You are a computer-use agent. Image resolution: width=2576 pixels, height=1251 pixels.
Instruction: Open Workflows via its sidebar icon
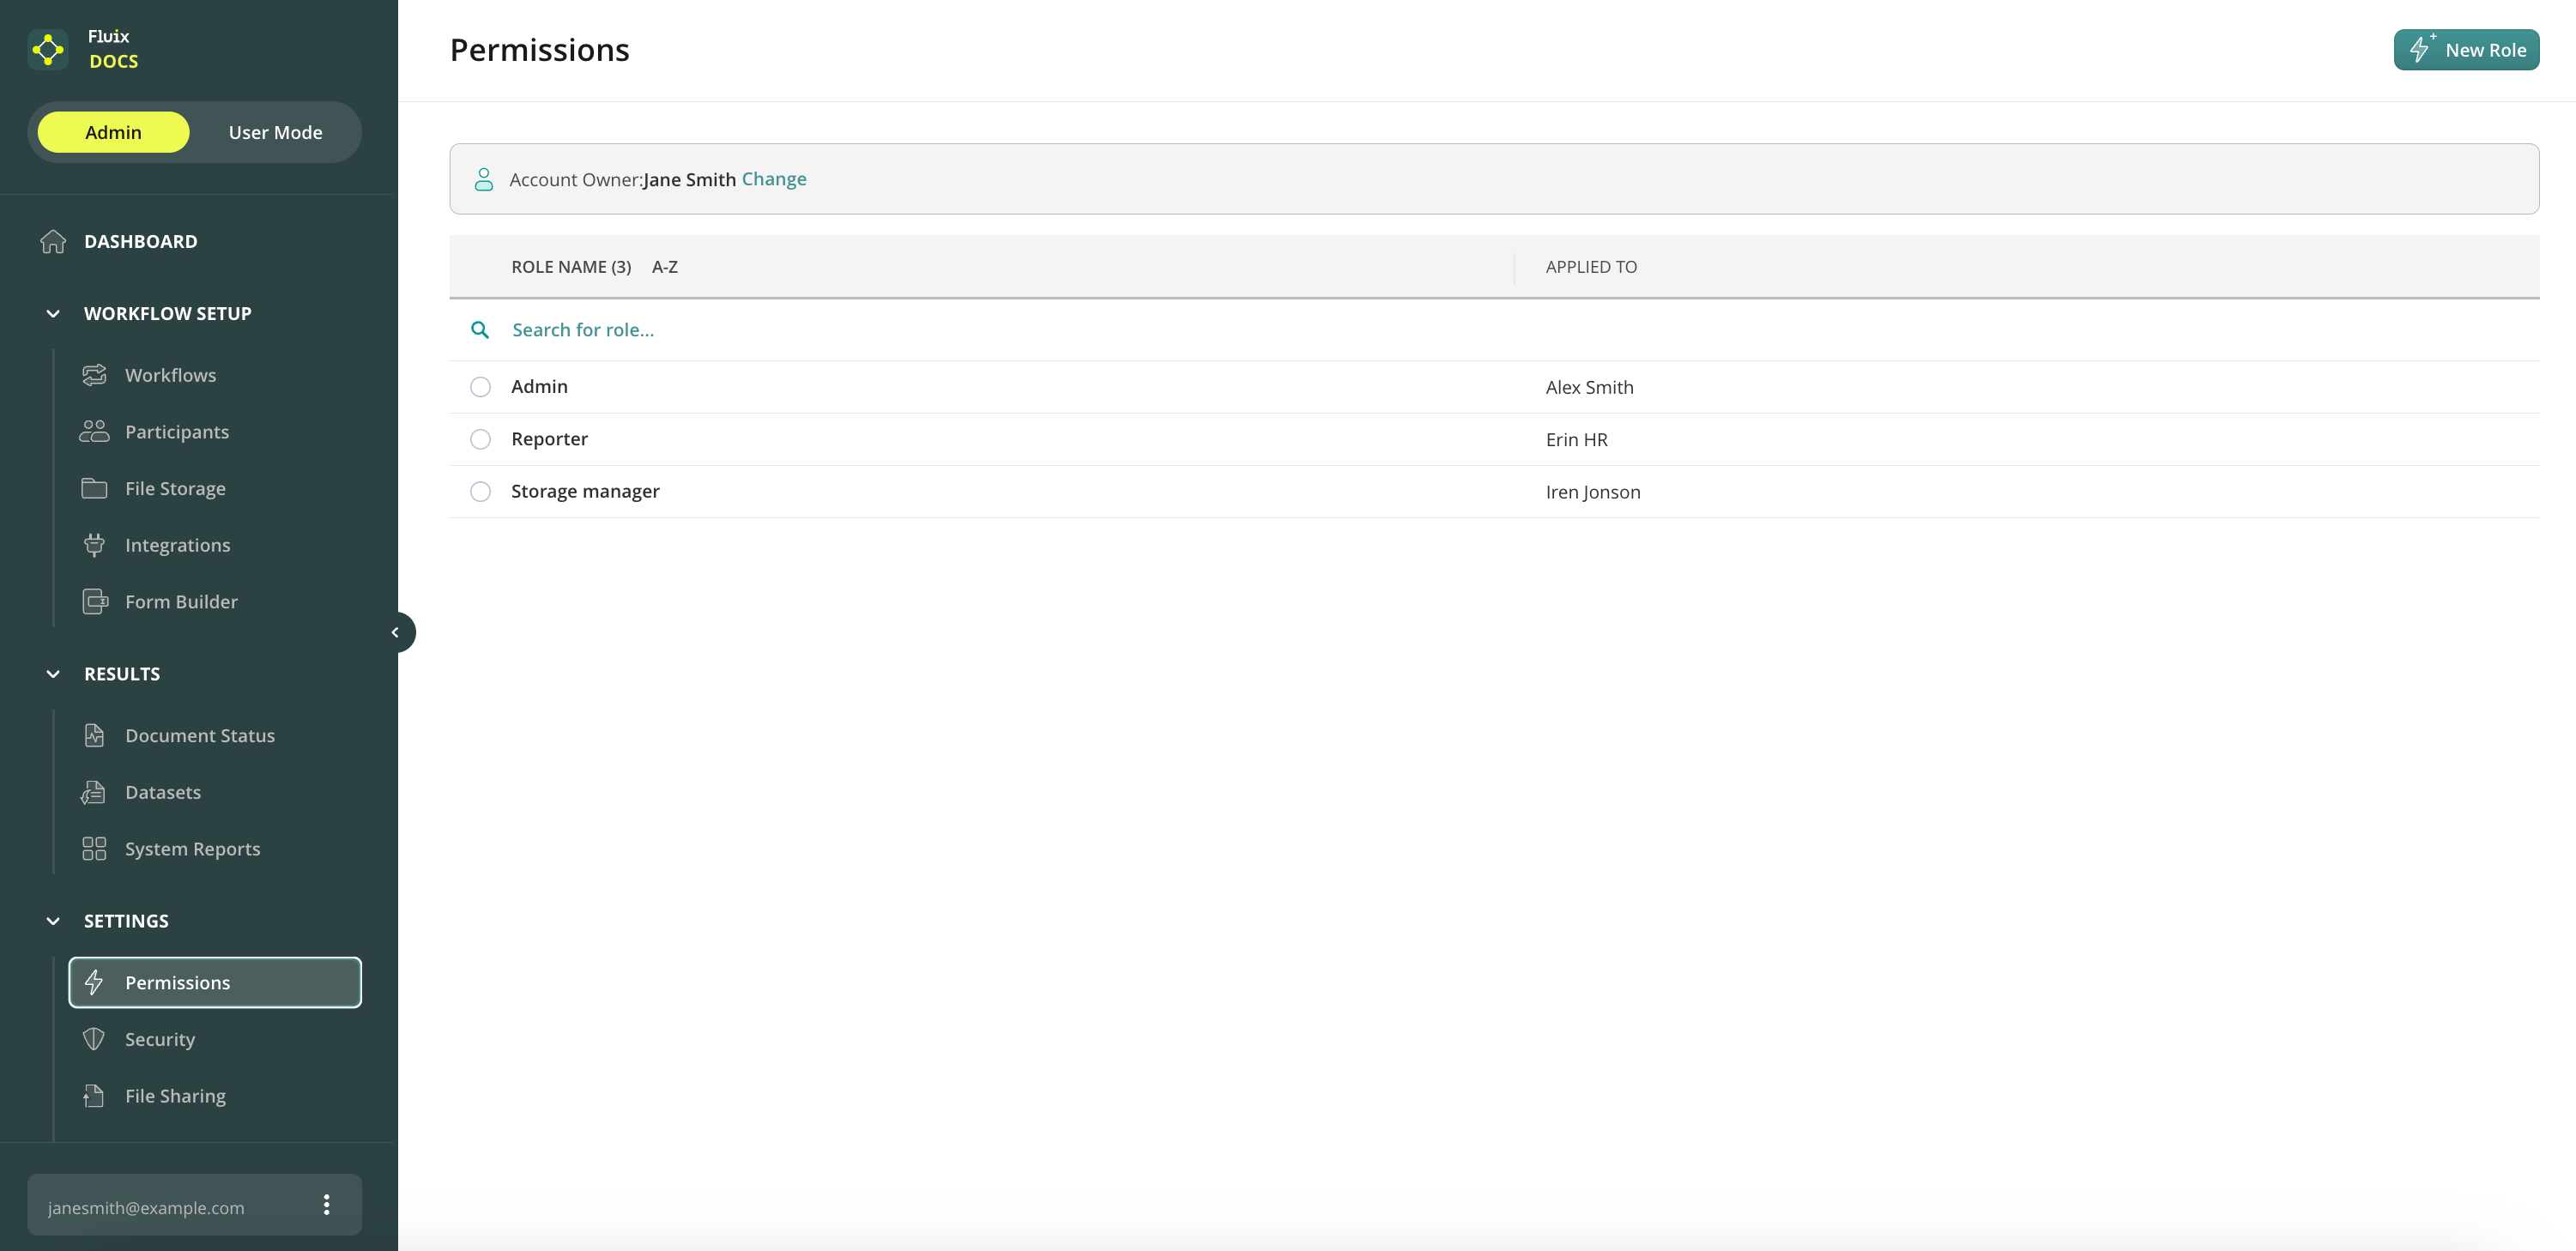point(94,375)
